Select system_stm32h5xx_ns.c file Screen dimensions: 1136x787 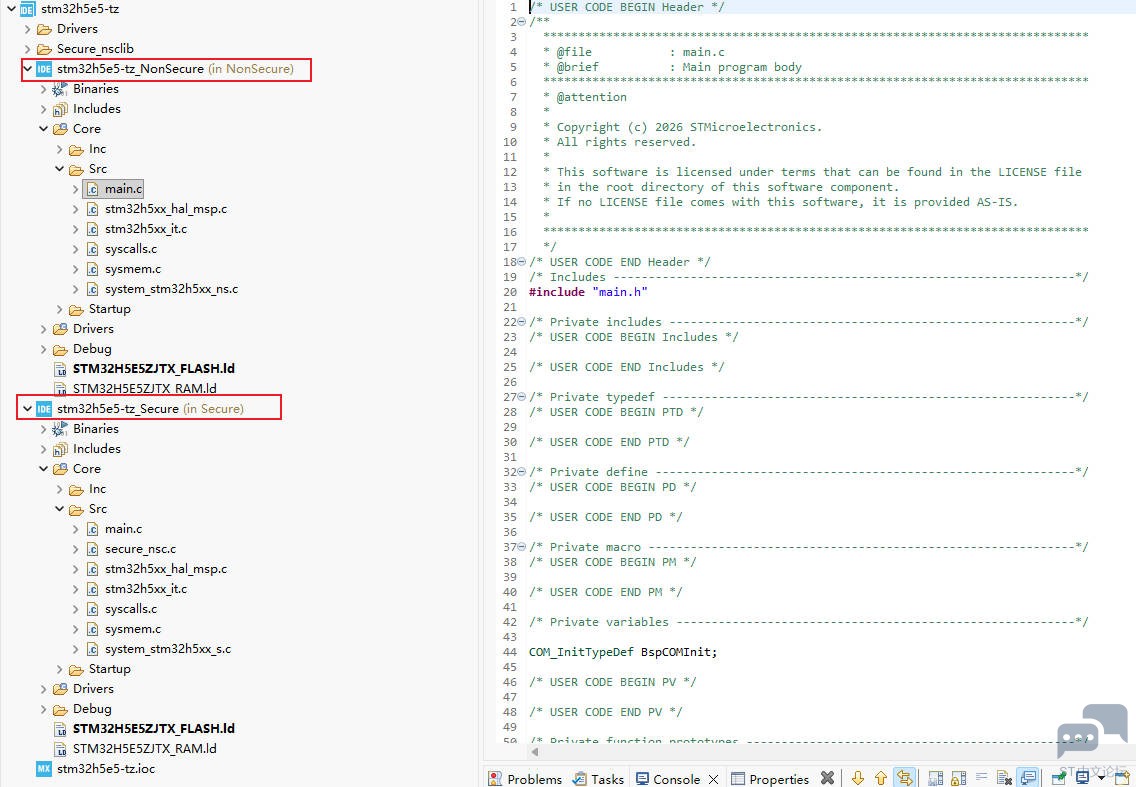pos(171,288)
